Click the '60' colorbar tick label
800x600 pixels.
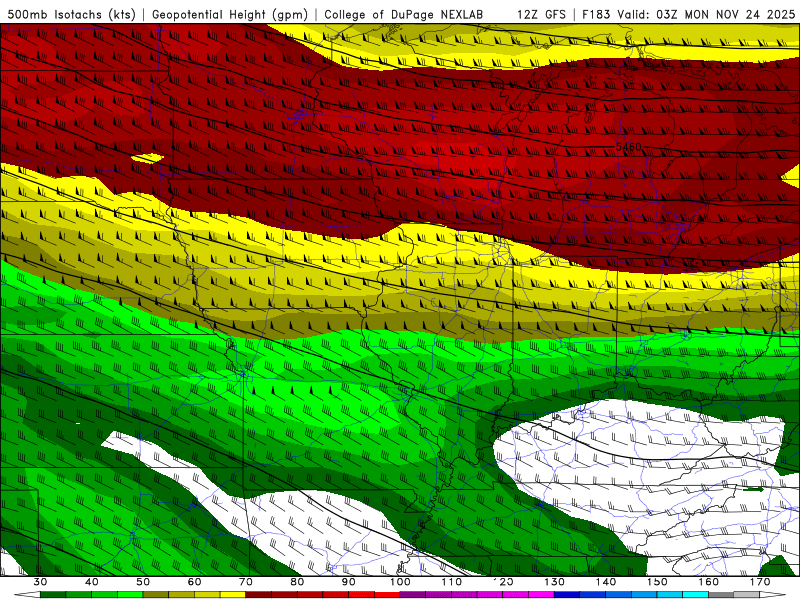point(194,582)
